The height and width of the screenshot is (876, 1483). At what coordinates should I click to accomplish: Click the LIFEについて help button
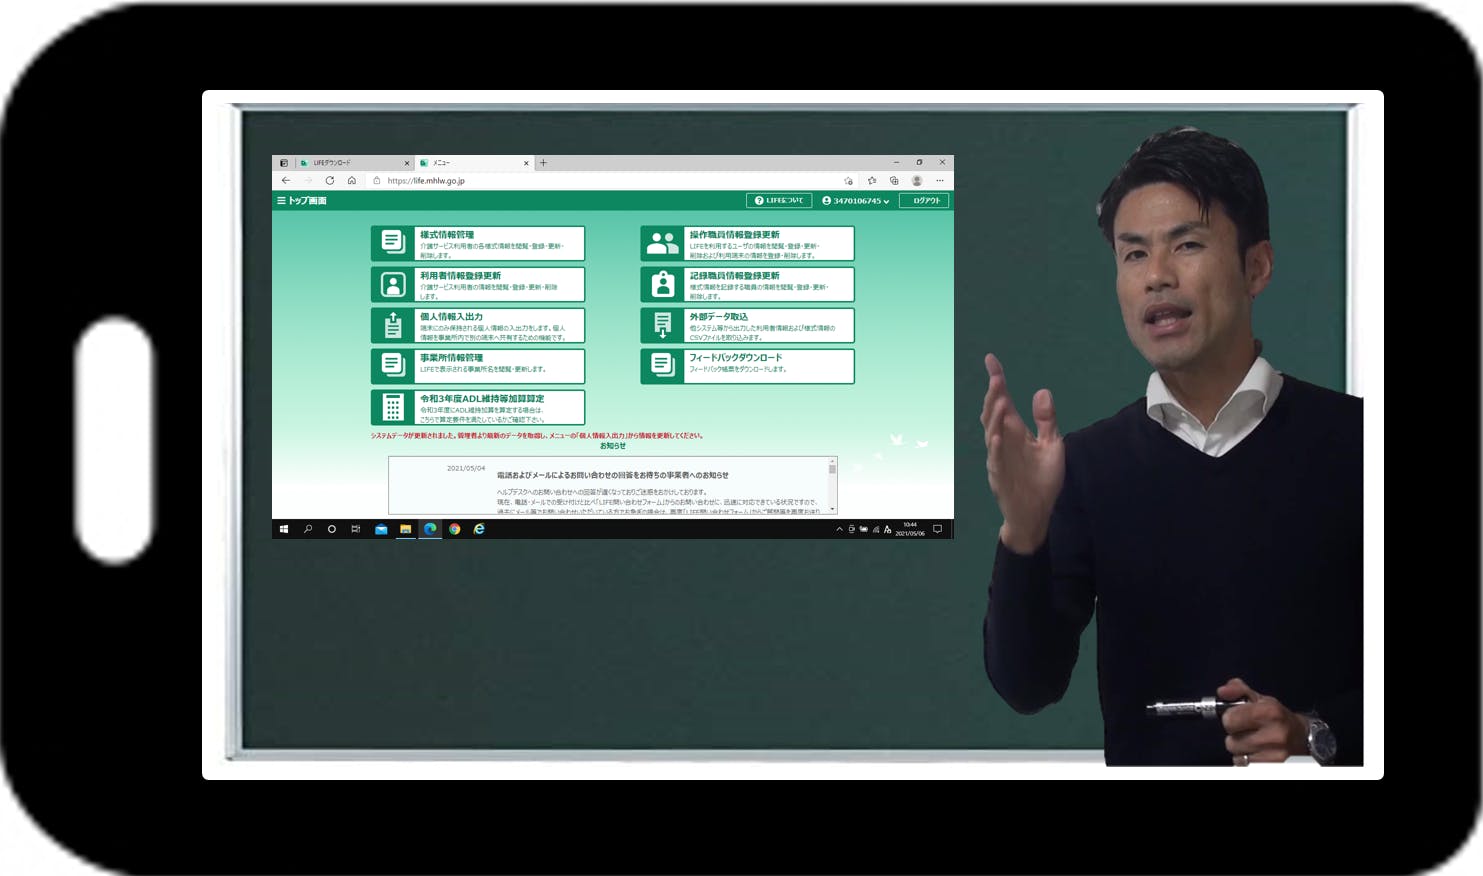(x=779, y=201)
